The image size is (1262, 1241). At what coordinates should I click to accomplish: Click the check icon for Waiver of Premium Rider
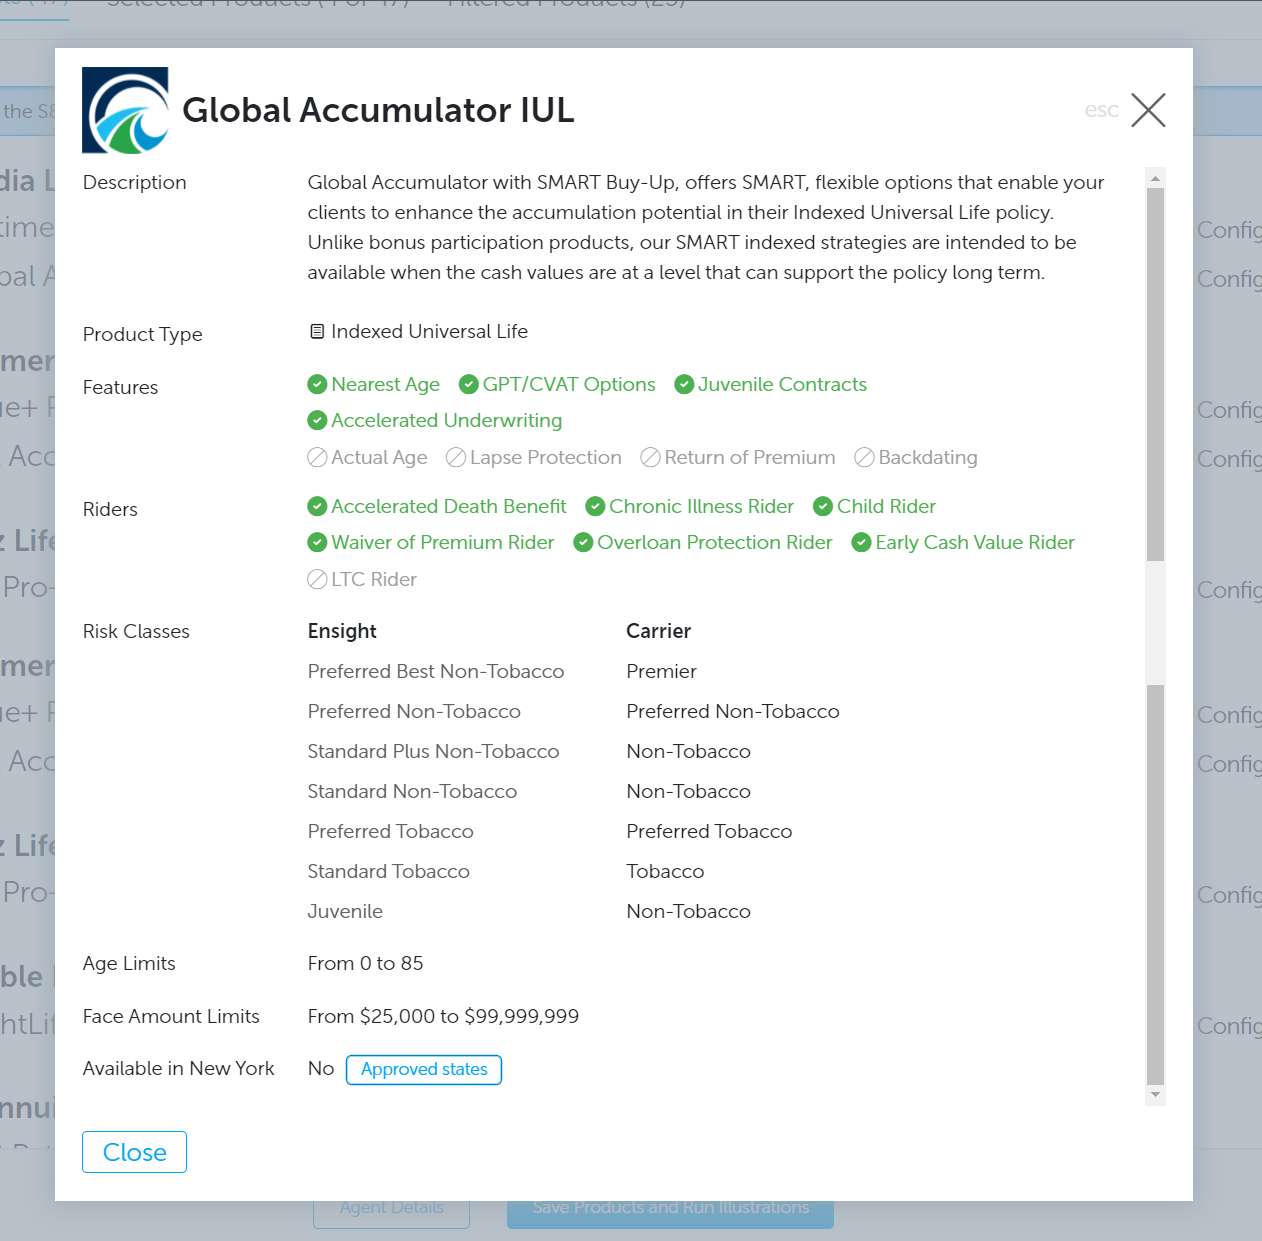point(317,542)
